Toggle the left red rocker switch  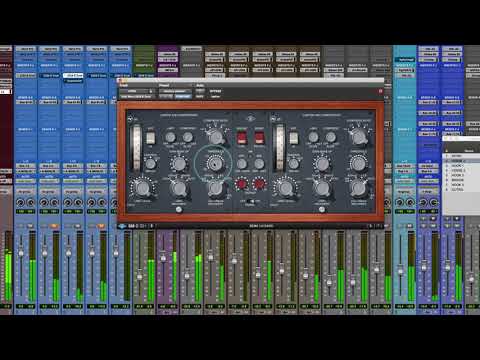tap(241, 138)
